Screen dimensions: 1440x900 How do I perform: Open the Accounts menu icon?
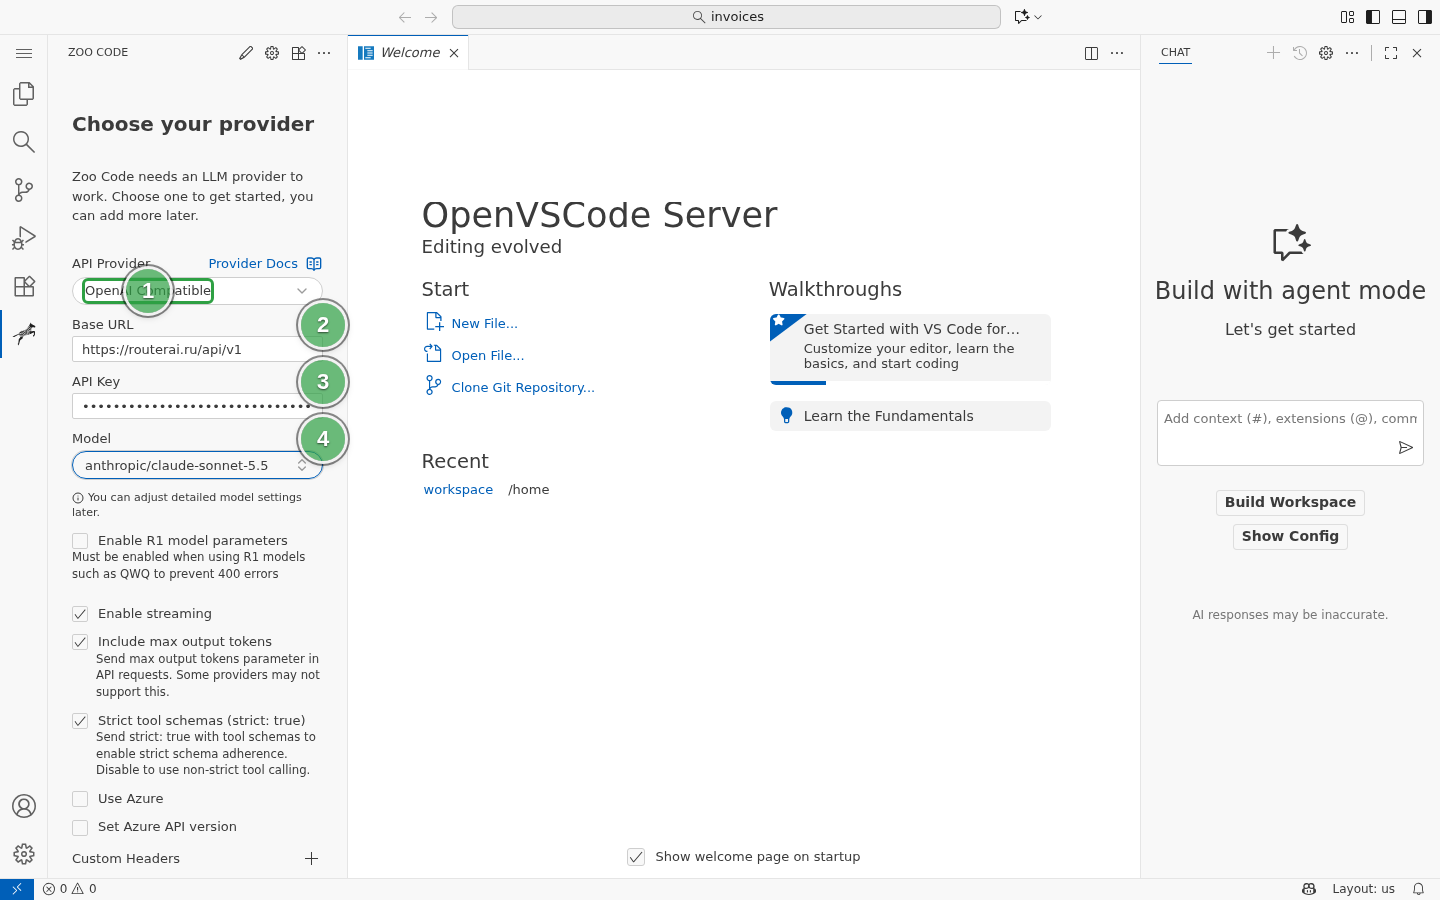click(24, 806)
